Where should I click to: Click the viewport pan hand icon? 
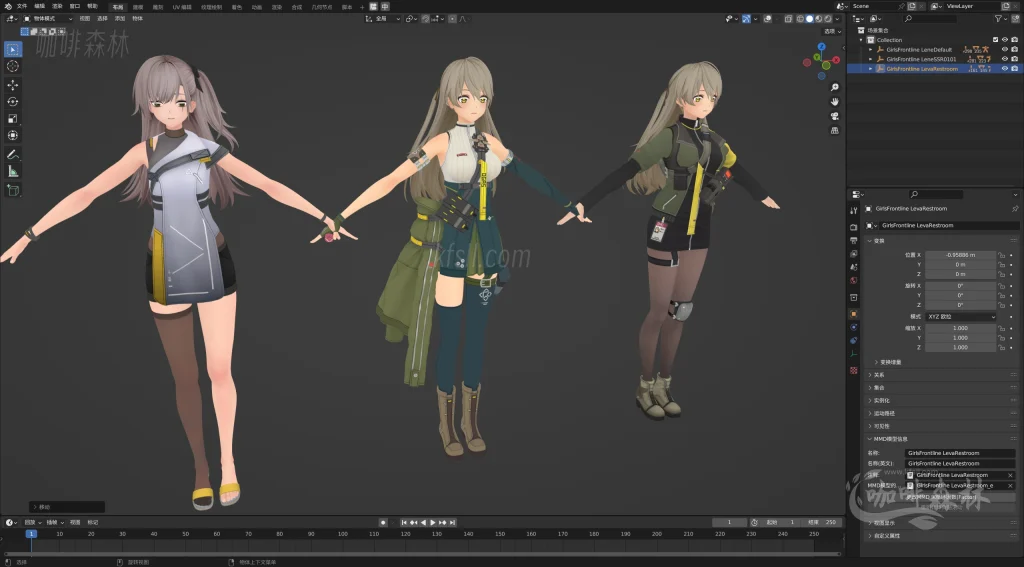[835, 101]
